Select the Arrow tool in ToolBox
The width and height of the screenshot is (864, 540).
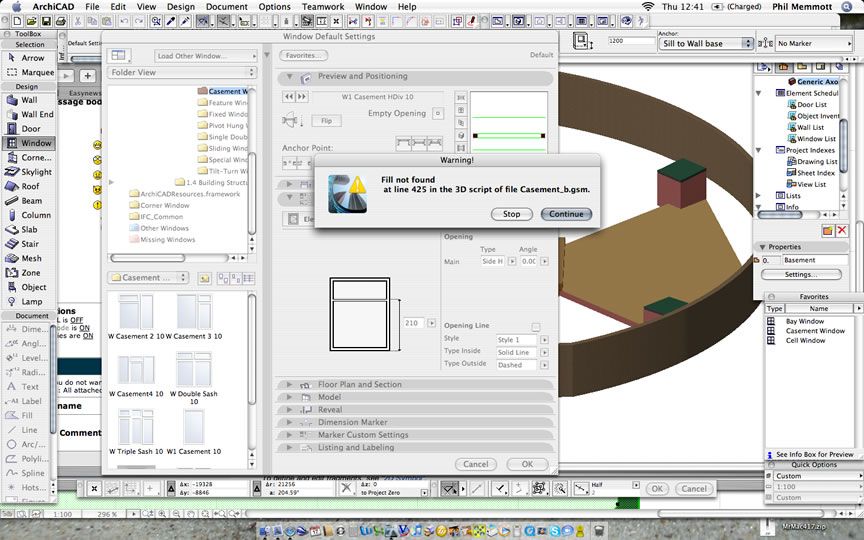pyautogui.click(x=28, y=58)
